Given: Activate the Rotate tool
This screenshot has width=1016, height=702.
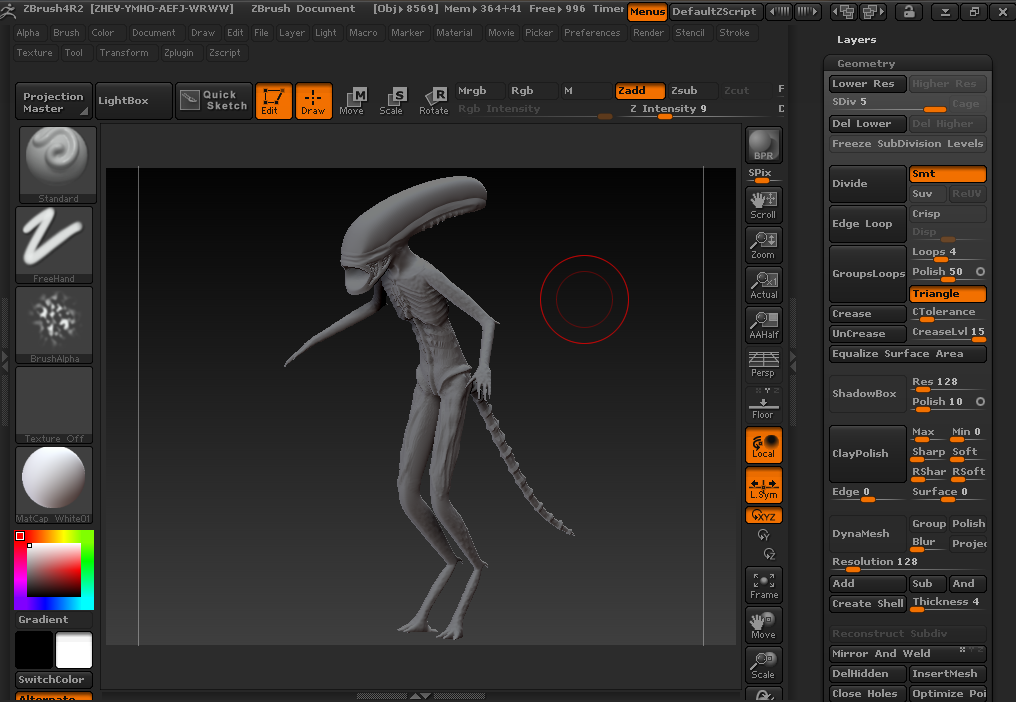Looking at the screenshot, I should click(434, 101).
